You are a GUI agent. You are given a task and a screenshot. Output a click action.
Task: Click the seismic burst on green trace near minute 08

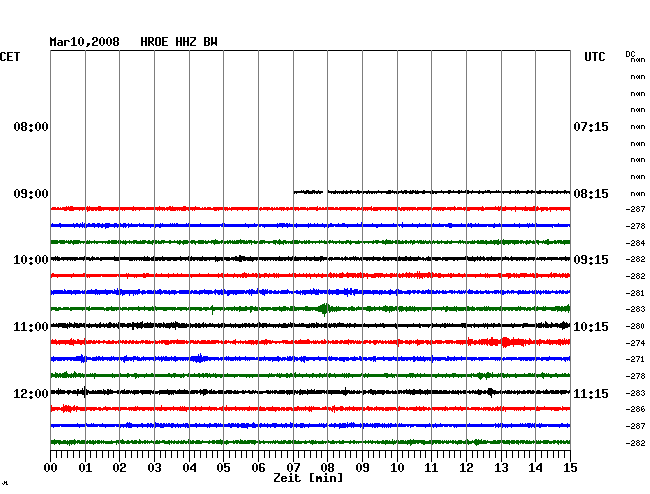click(x=324, y=309)
